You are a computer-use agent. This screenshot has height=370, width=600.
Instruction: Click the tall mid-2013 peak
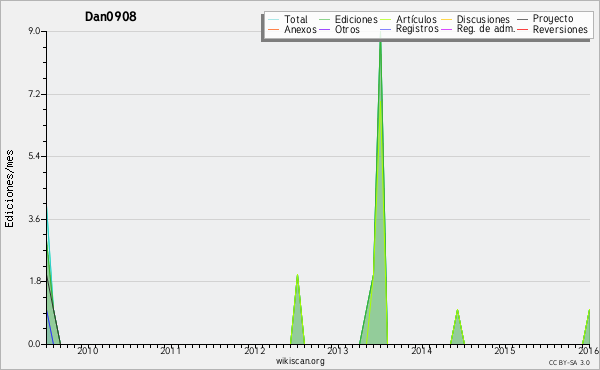[x=380, y=191]
